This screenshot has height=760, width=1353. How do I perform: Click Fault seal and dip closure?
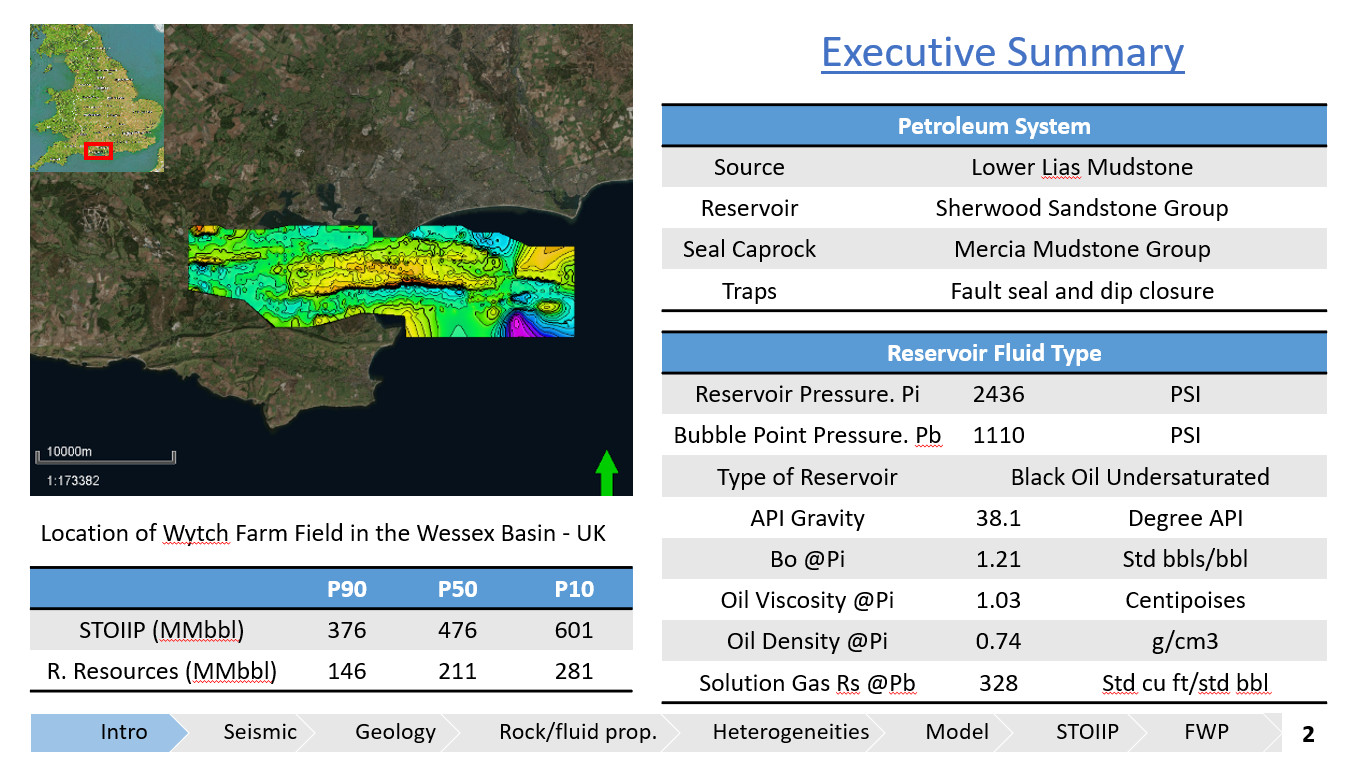[x=1082, y=291]
